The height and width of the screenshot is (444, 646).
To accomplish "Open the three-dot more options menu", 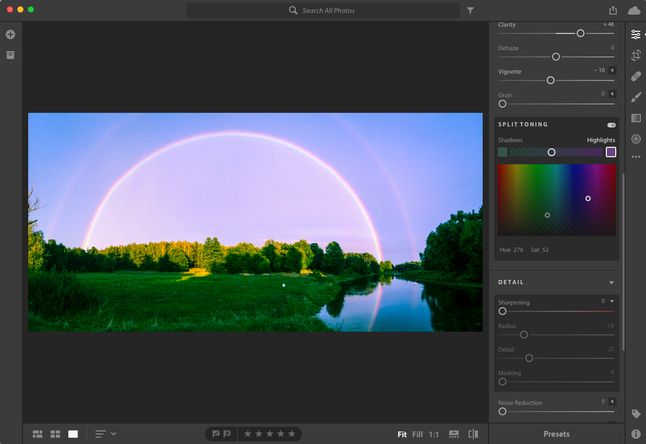I will (x=636, y=157).
